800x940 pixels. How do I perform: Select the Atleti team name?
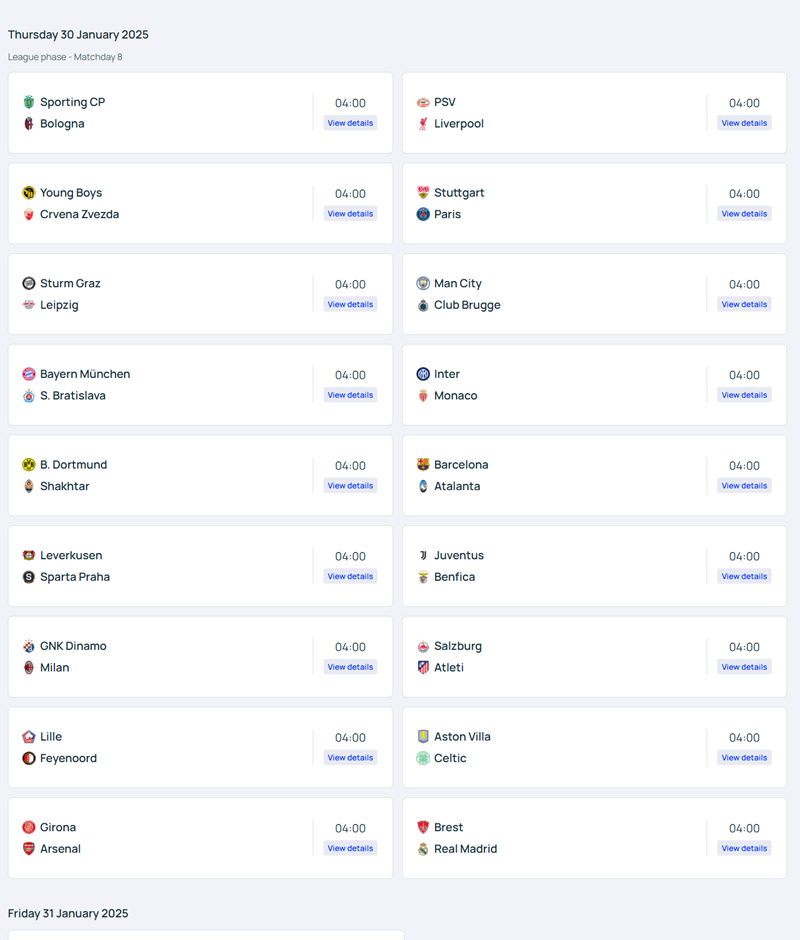449,668
